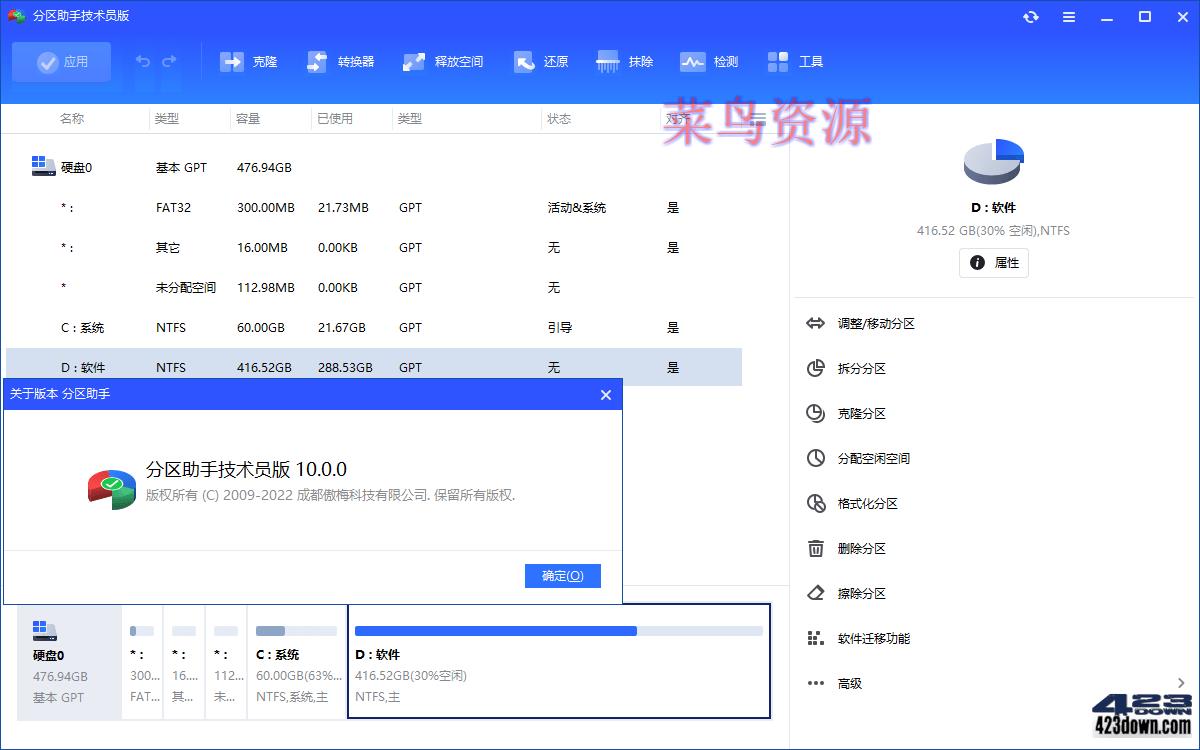The image size is (1200, 750).
Task: Open the hamburger menu in title bar
Action: tap(1069, 17)
